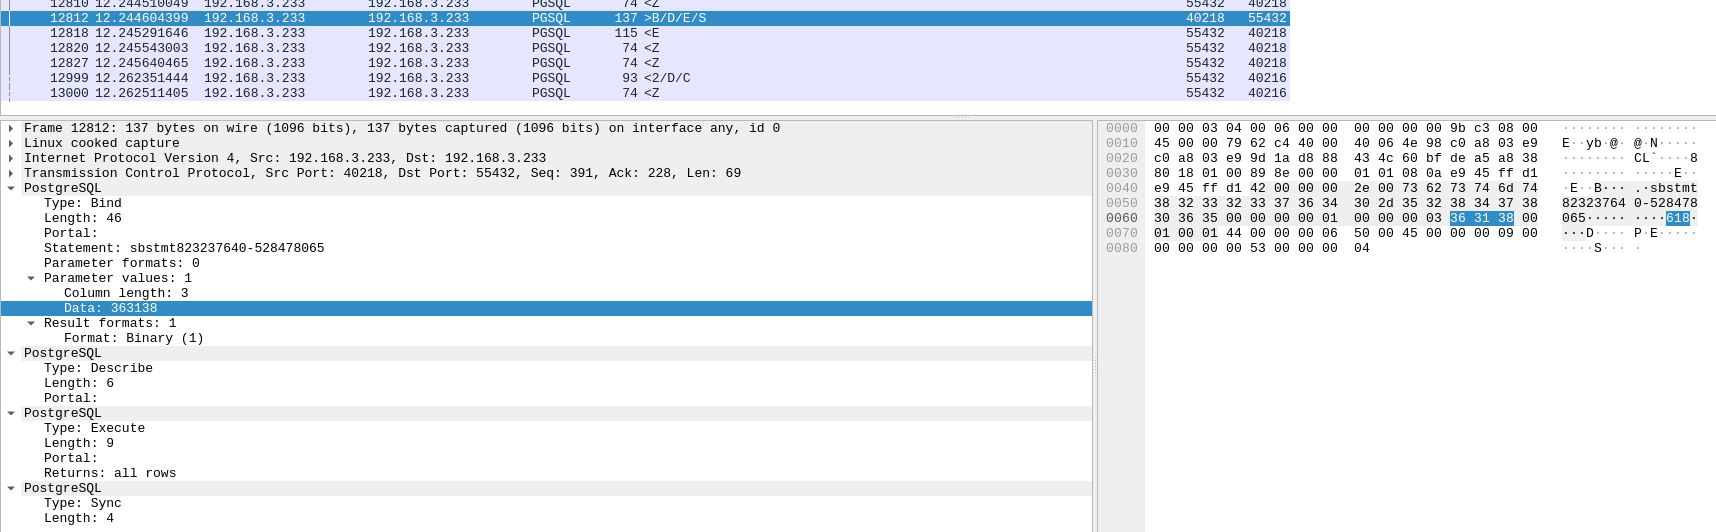Screen dimensions: 1716x532
Task: Click the Type: Describe field
Action: click(98, 368)
